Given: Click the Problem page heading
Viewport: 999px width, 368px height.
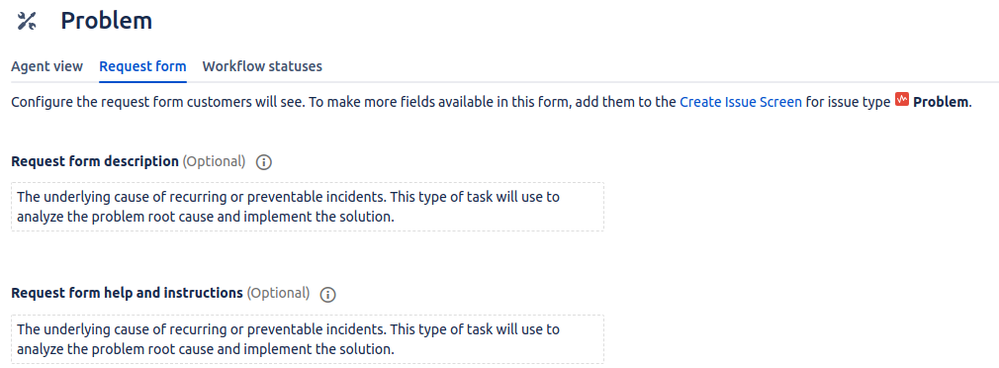Looking at the screenshot, I should point(106,21).
